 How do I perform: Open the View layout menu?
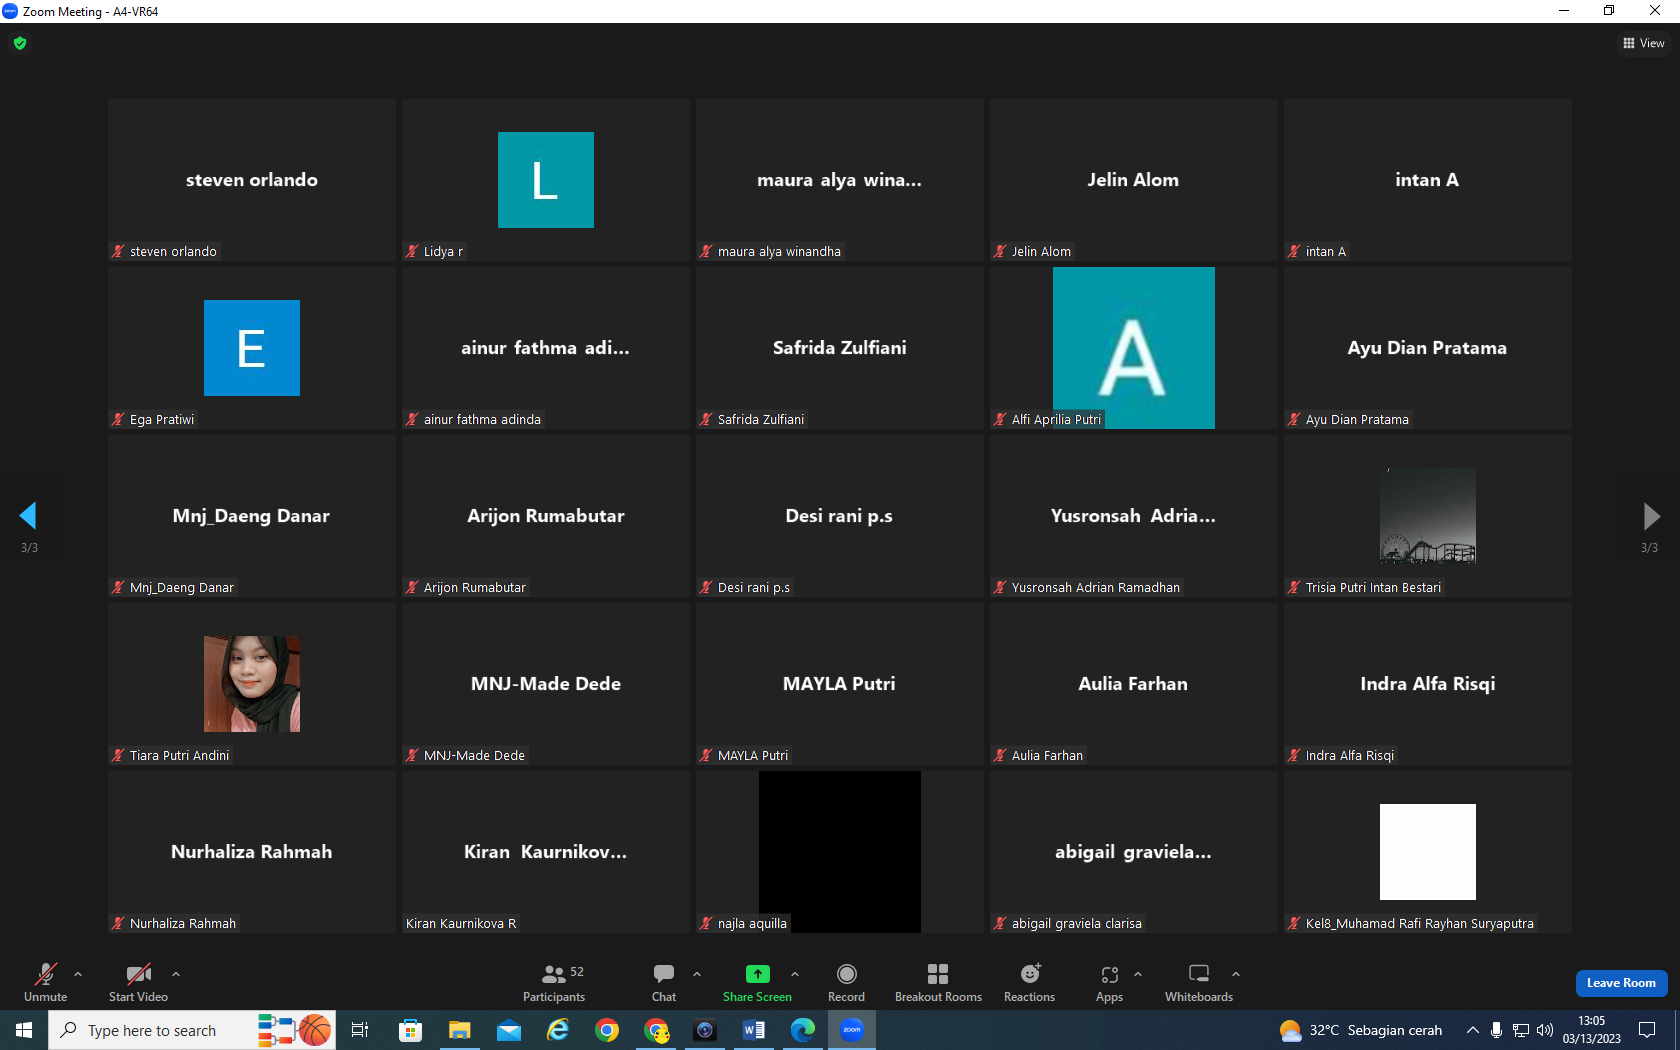(x=1643, y=43)
